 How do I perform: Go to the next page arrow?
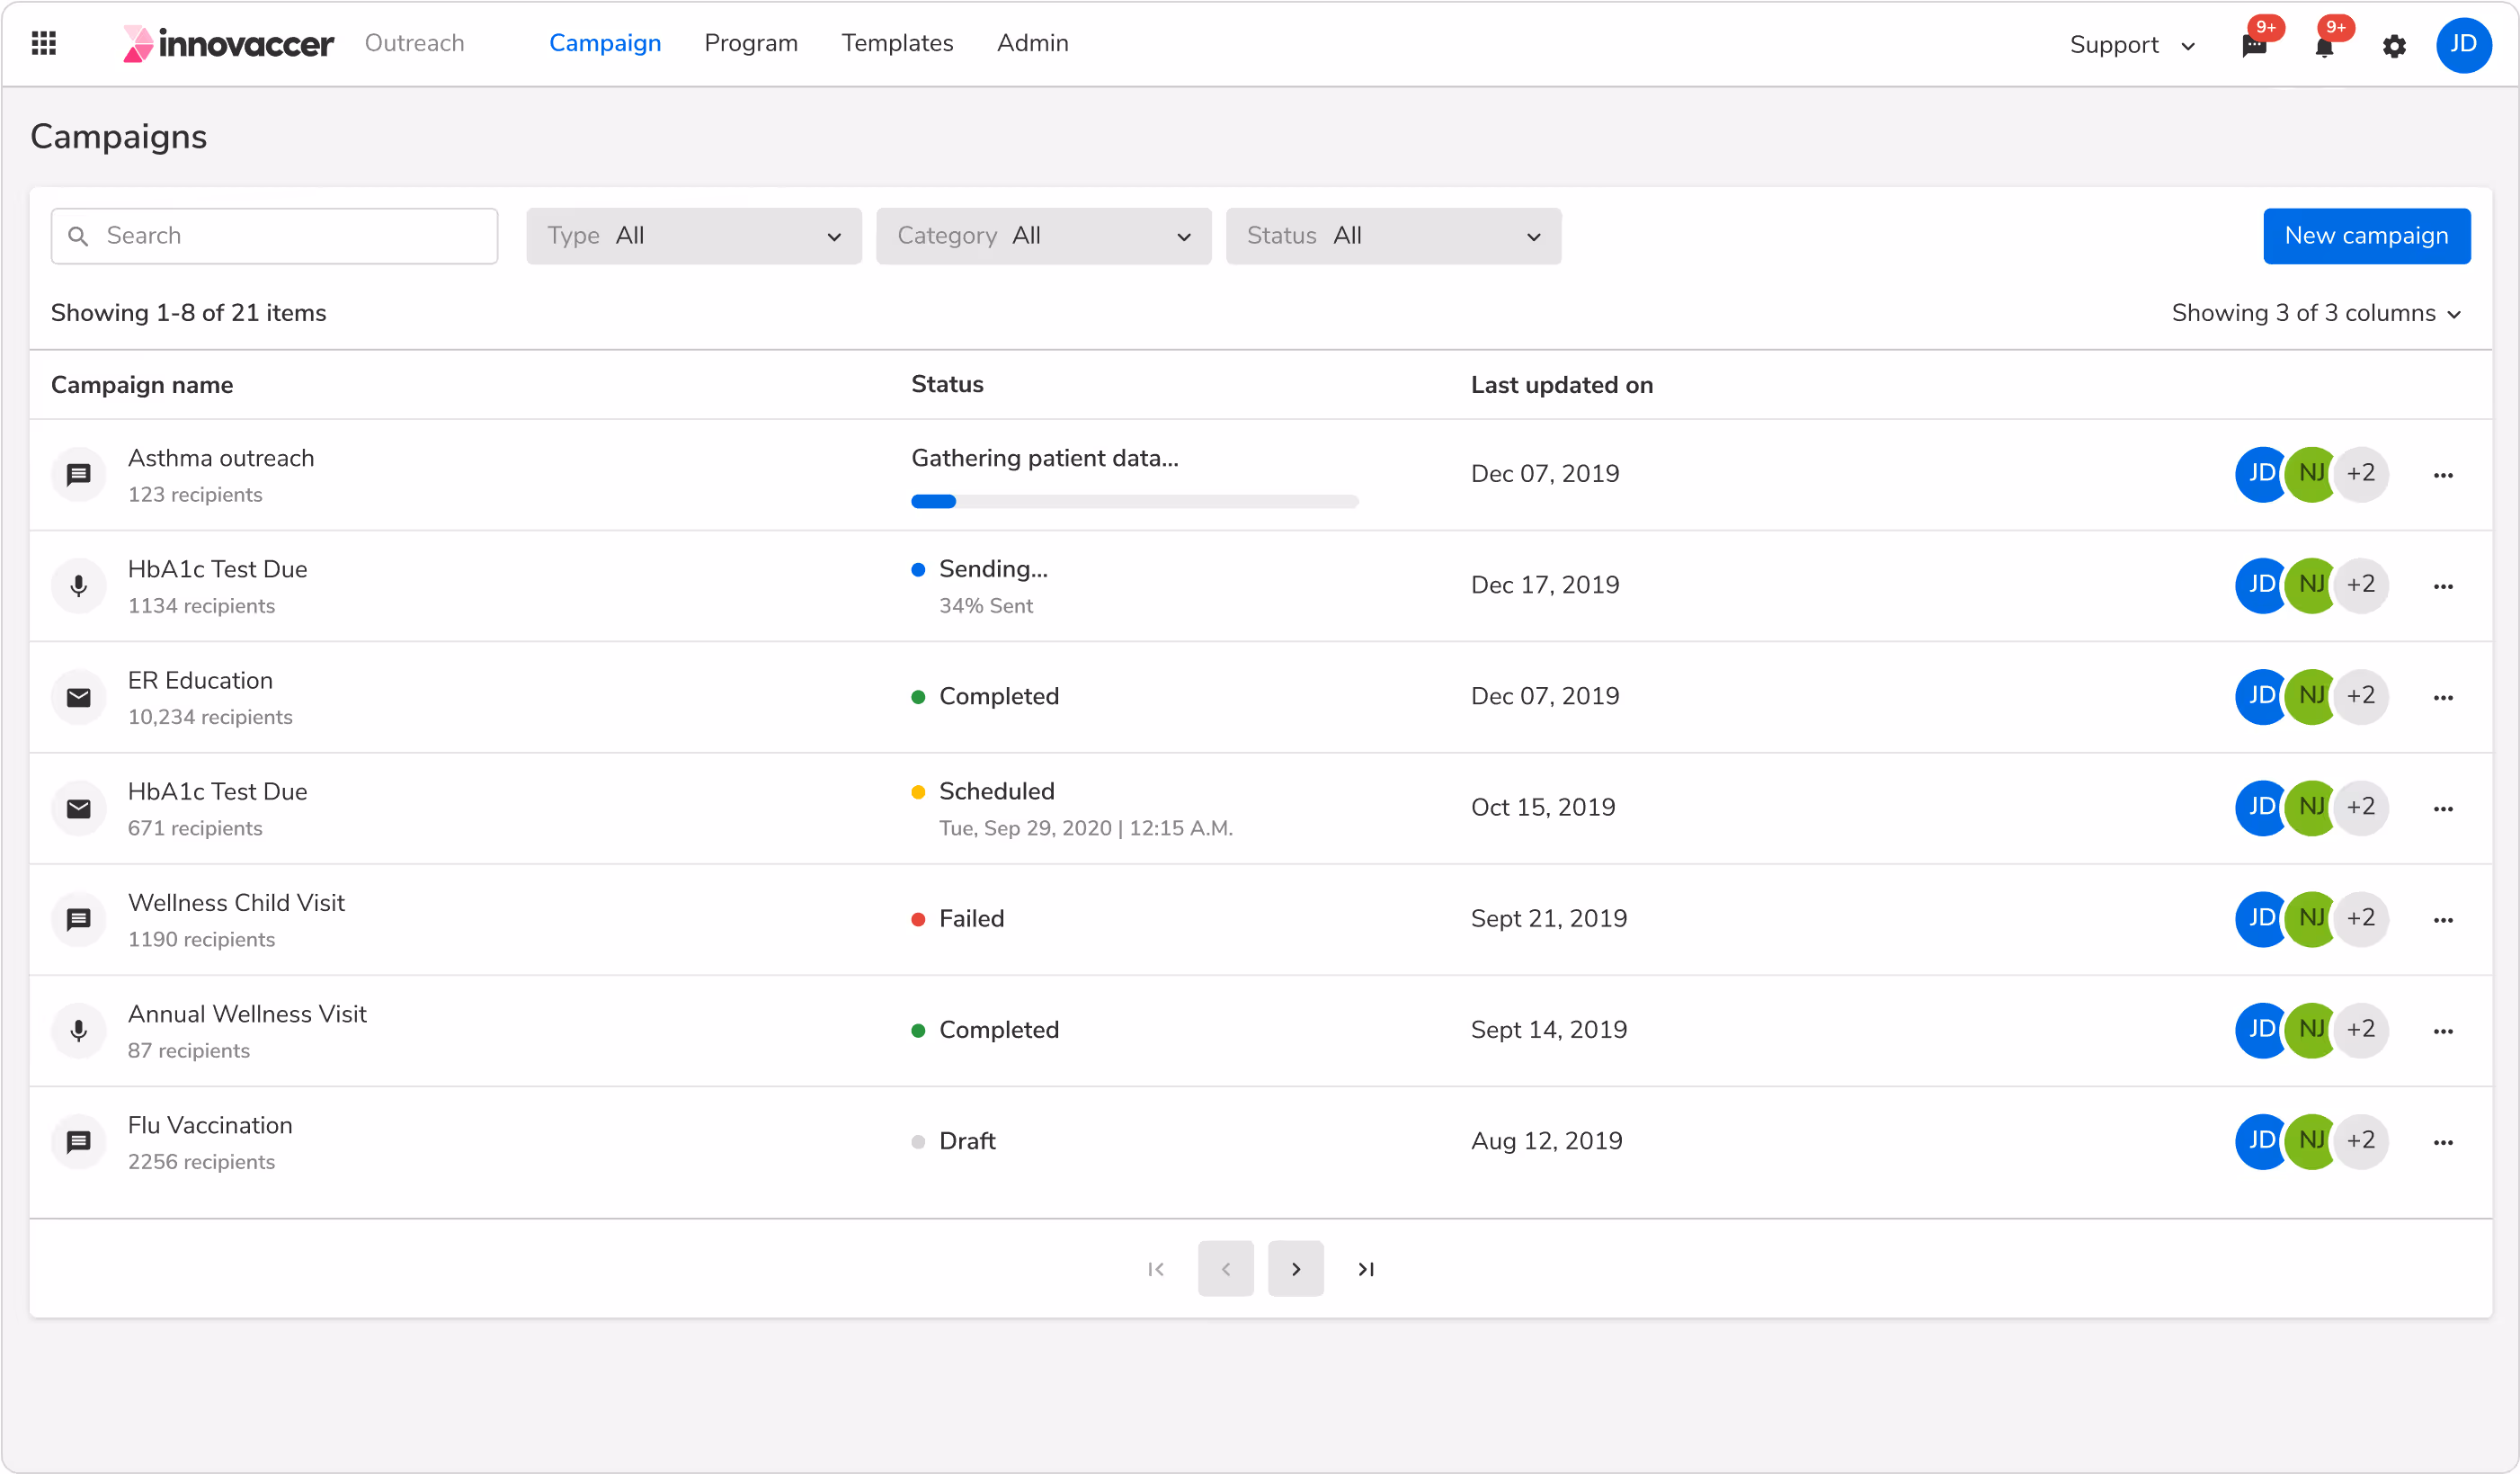1296,1269
